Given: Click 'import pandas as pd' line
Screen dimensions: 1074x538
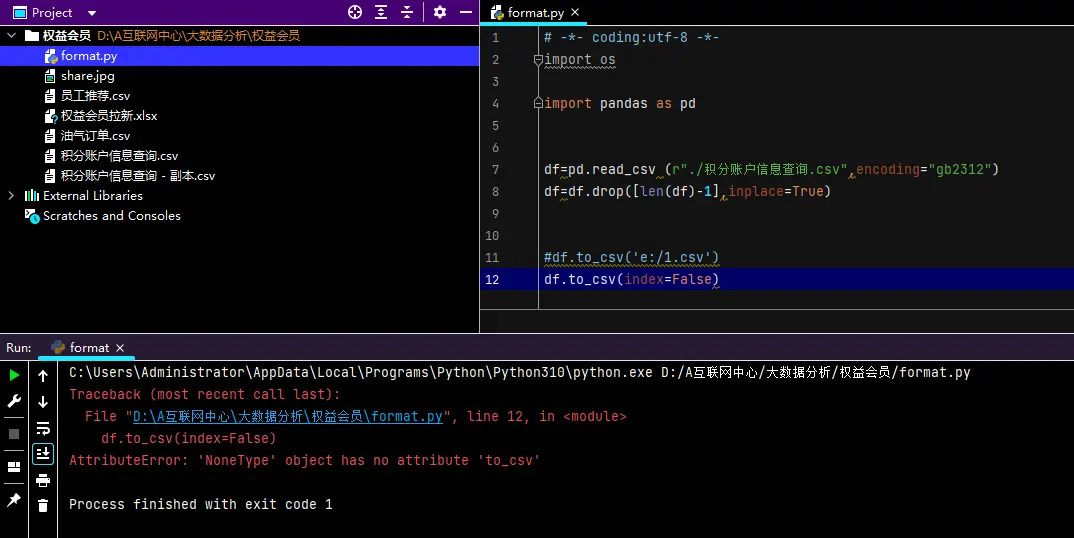Looking at the screenshot, I should [620, 103].
